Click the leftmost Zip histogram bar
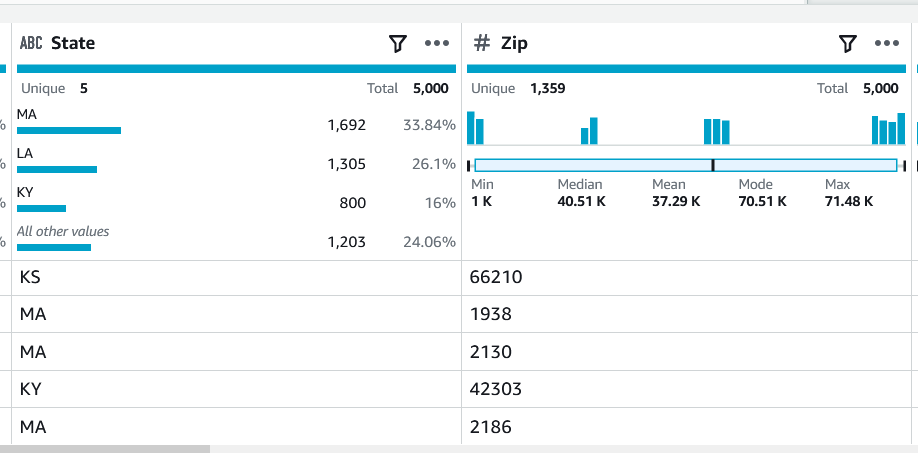This screenshot has width=918, height=453. 472,128
